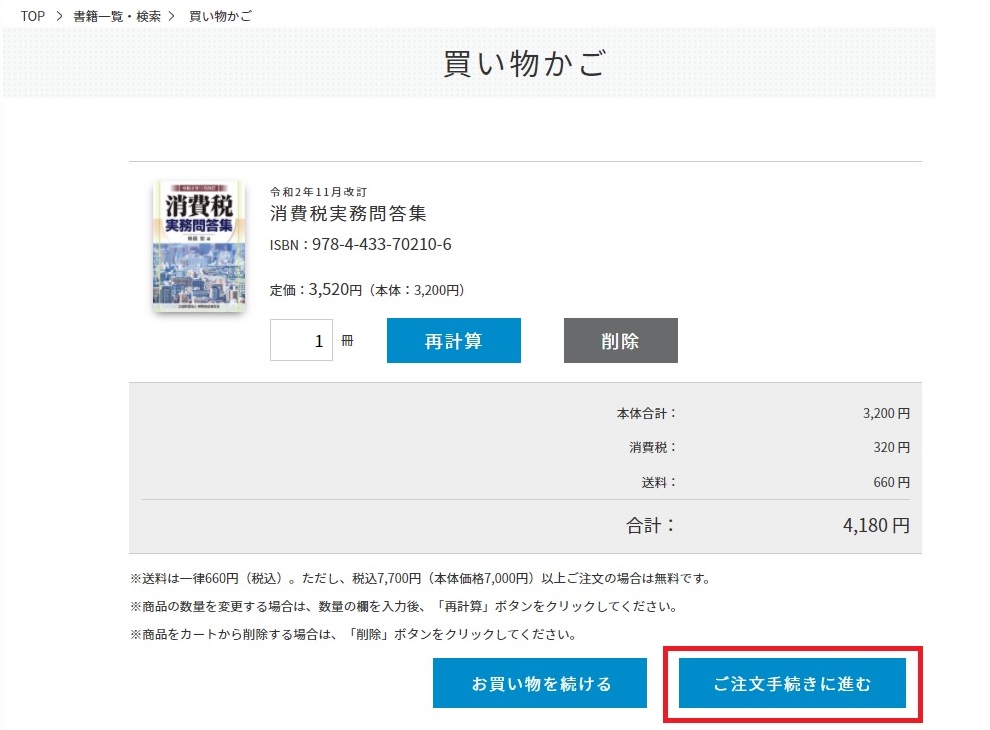Screen dimensions: 990x730
Task: Click the 買い物かご breadcrumb item
Action: [220, 17]
